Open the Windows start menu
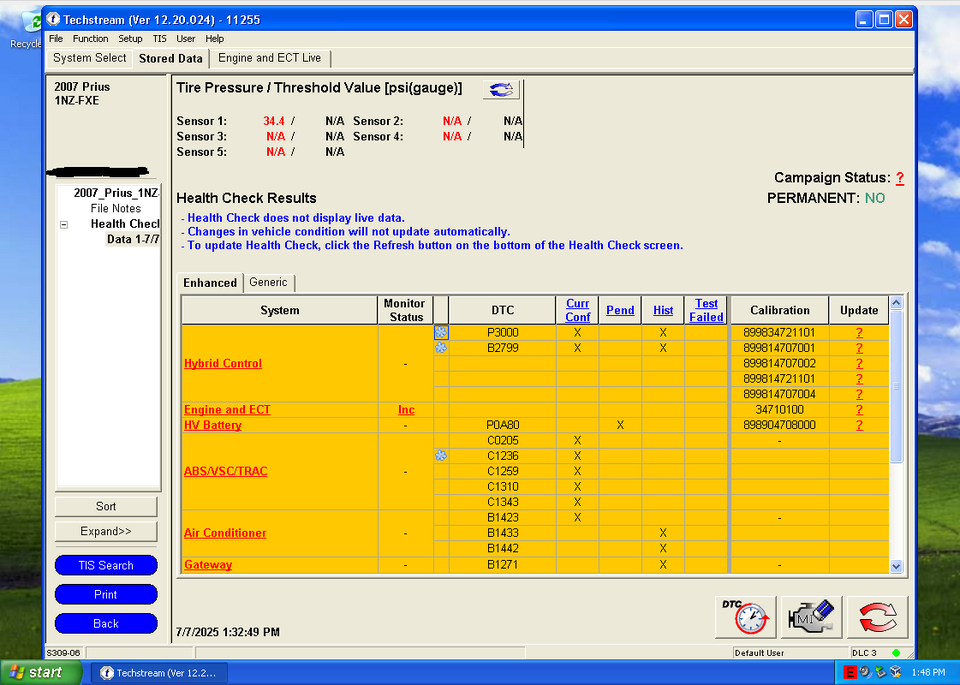Screen dimensions: 960x685 (x=40, y=673)
